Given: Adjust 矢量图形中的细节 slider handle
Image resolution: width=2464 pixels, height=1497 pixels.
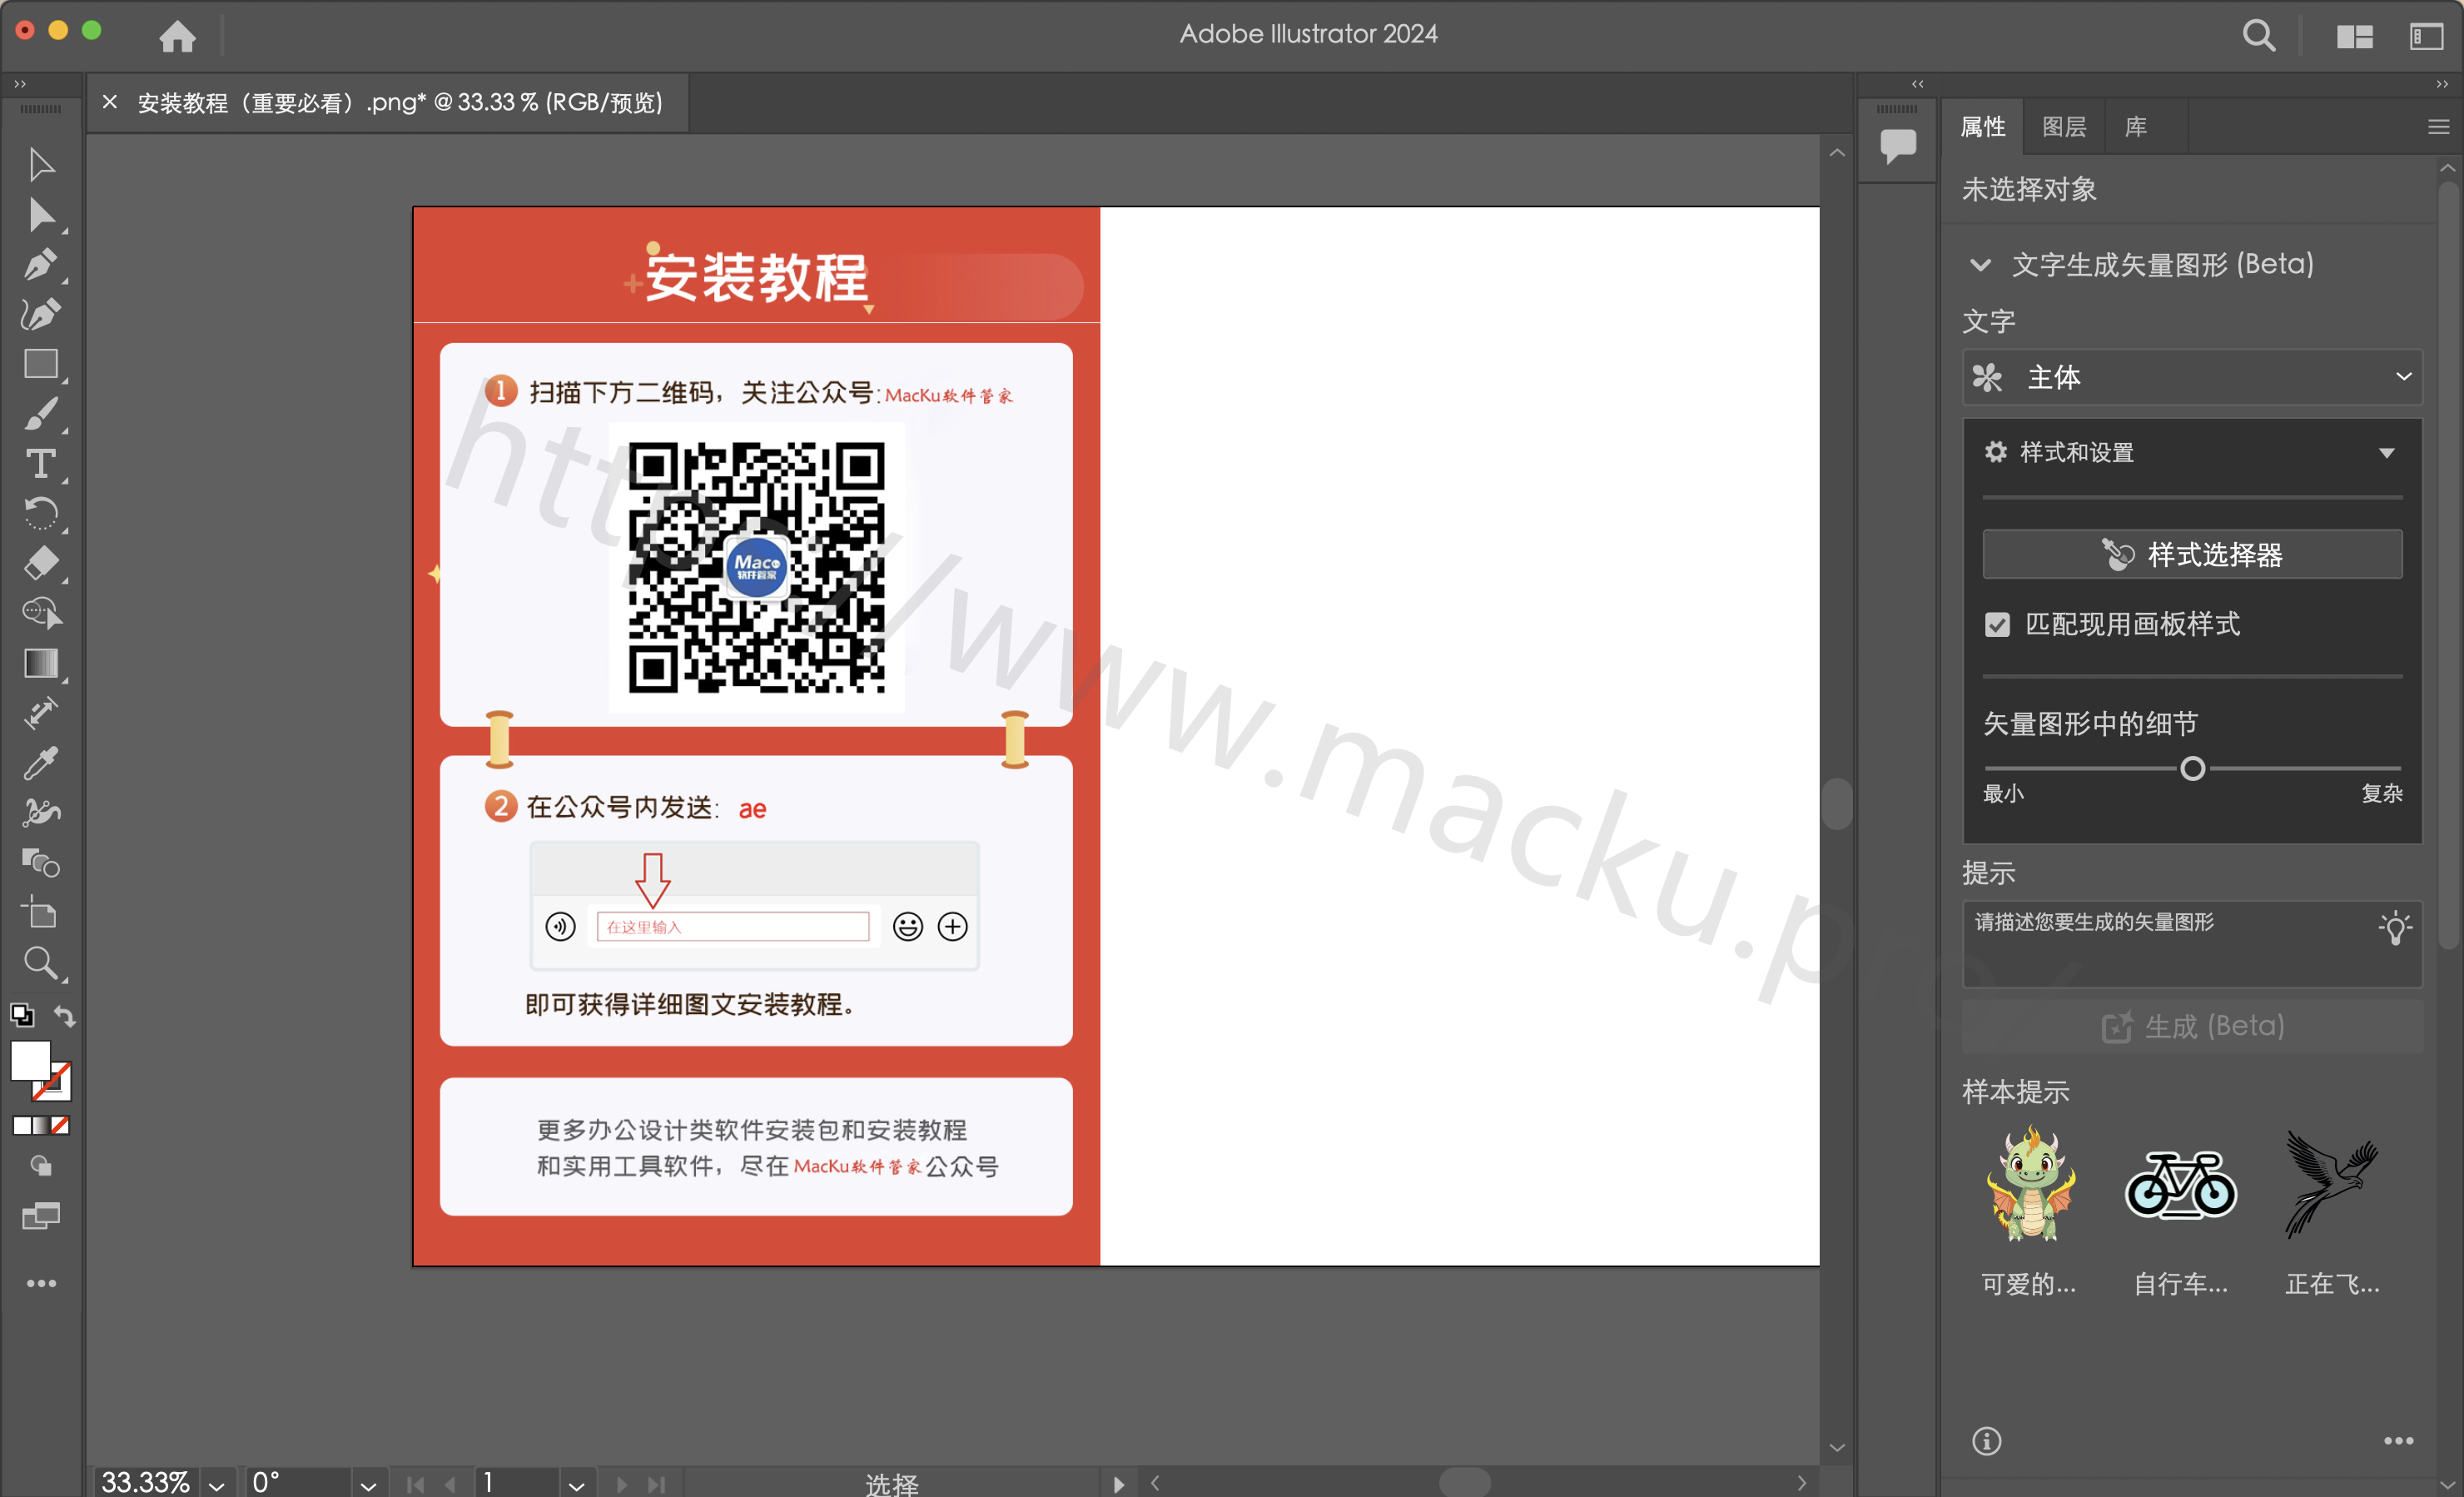Looking at the screenshot, I should tap(2192, 769).
